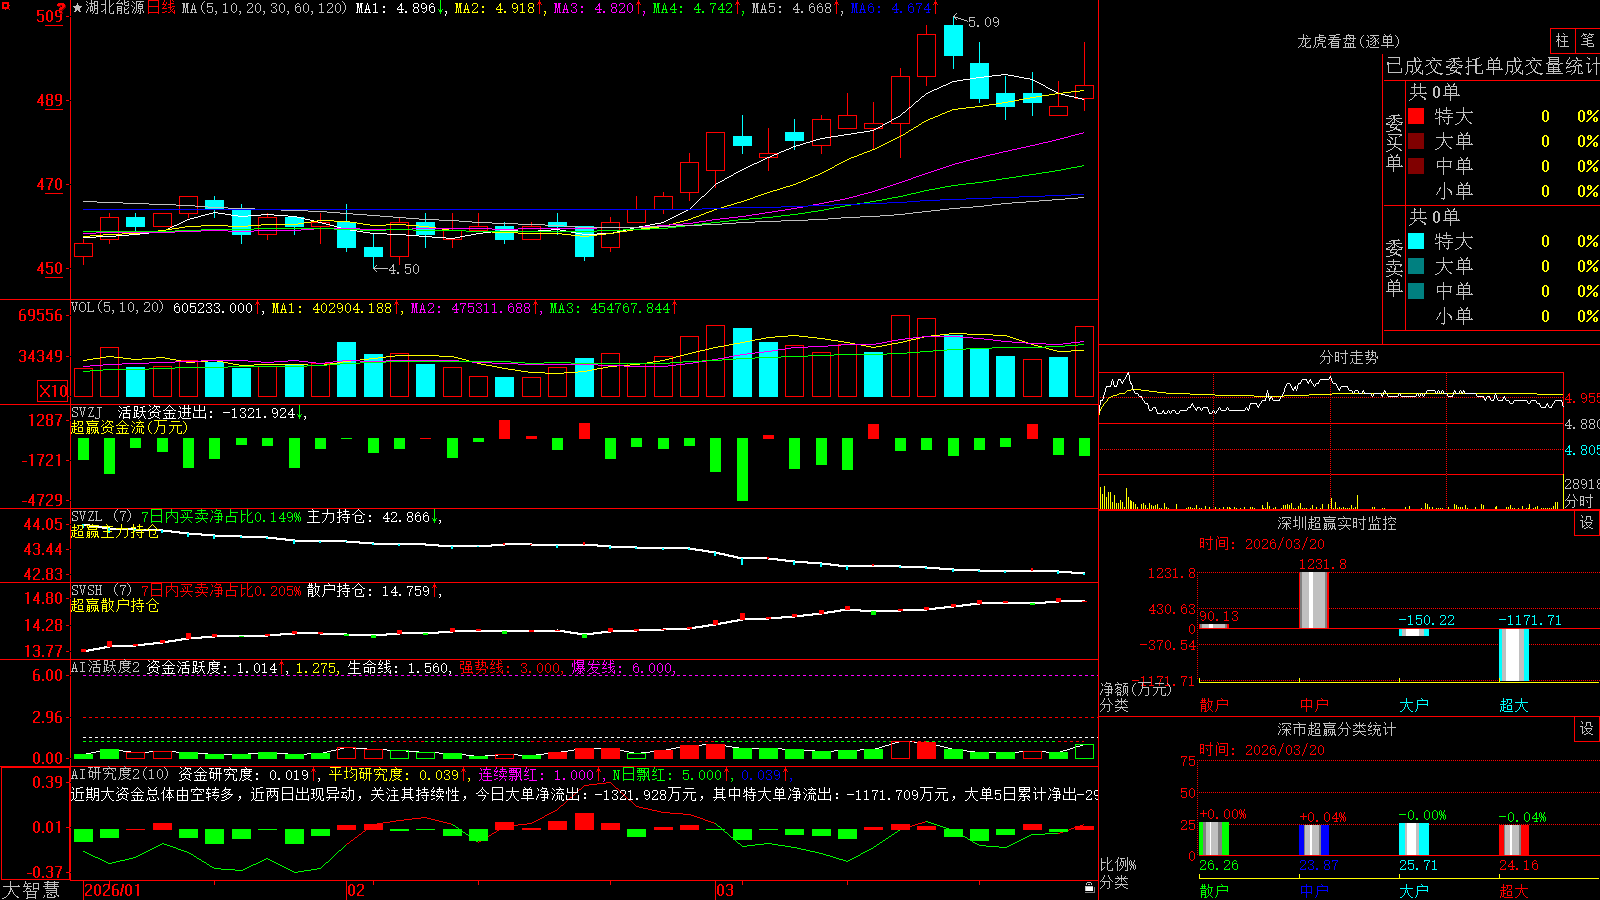The image size is (1600, 900).
Task: Click the 大智慧 logo label
Action: coord(31,890)
